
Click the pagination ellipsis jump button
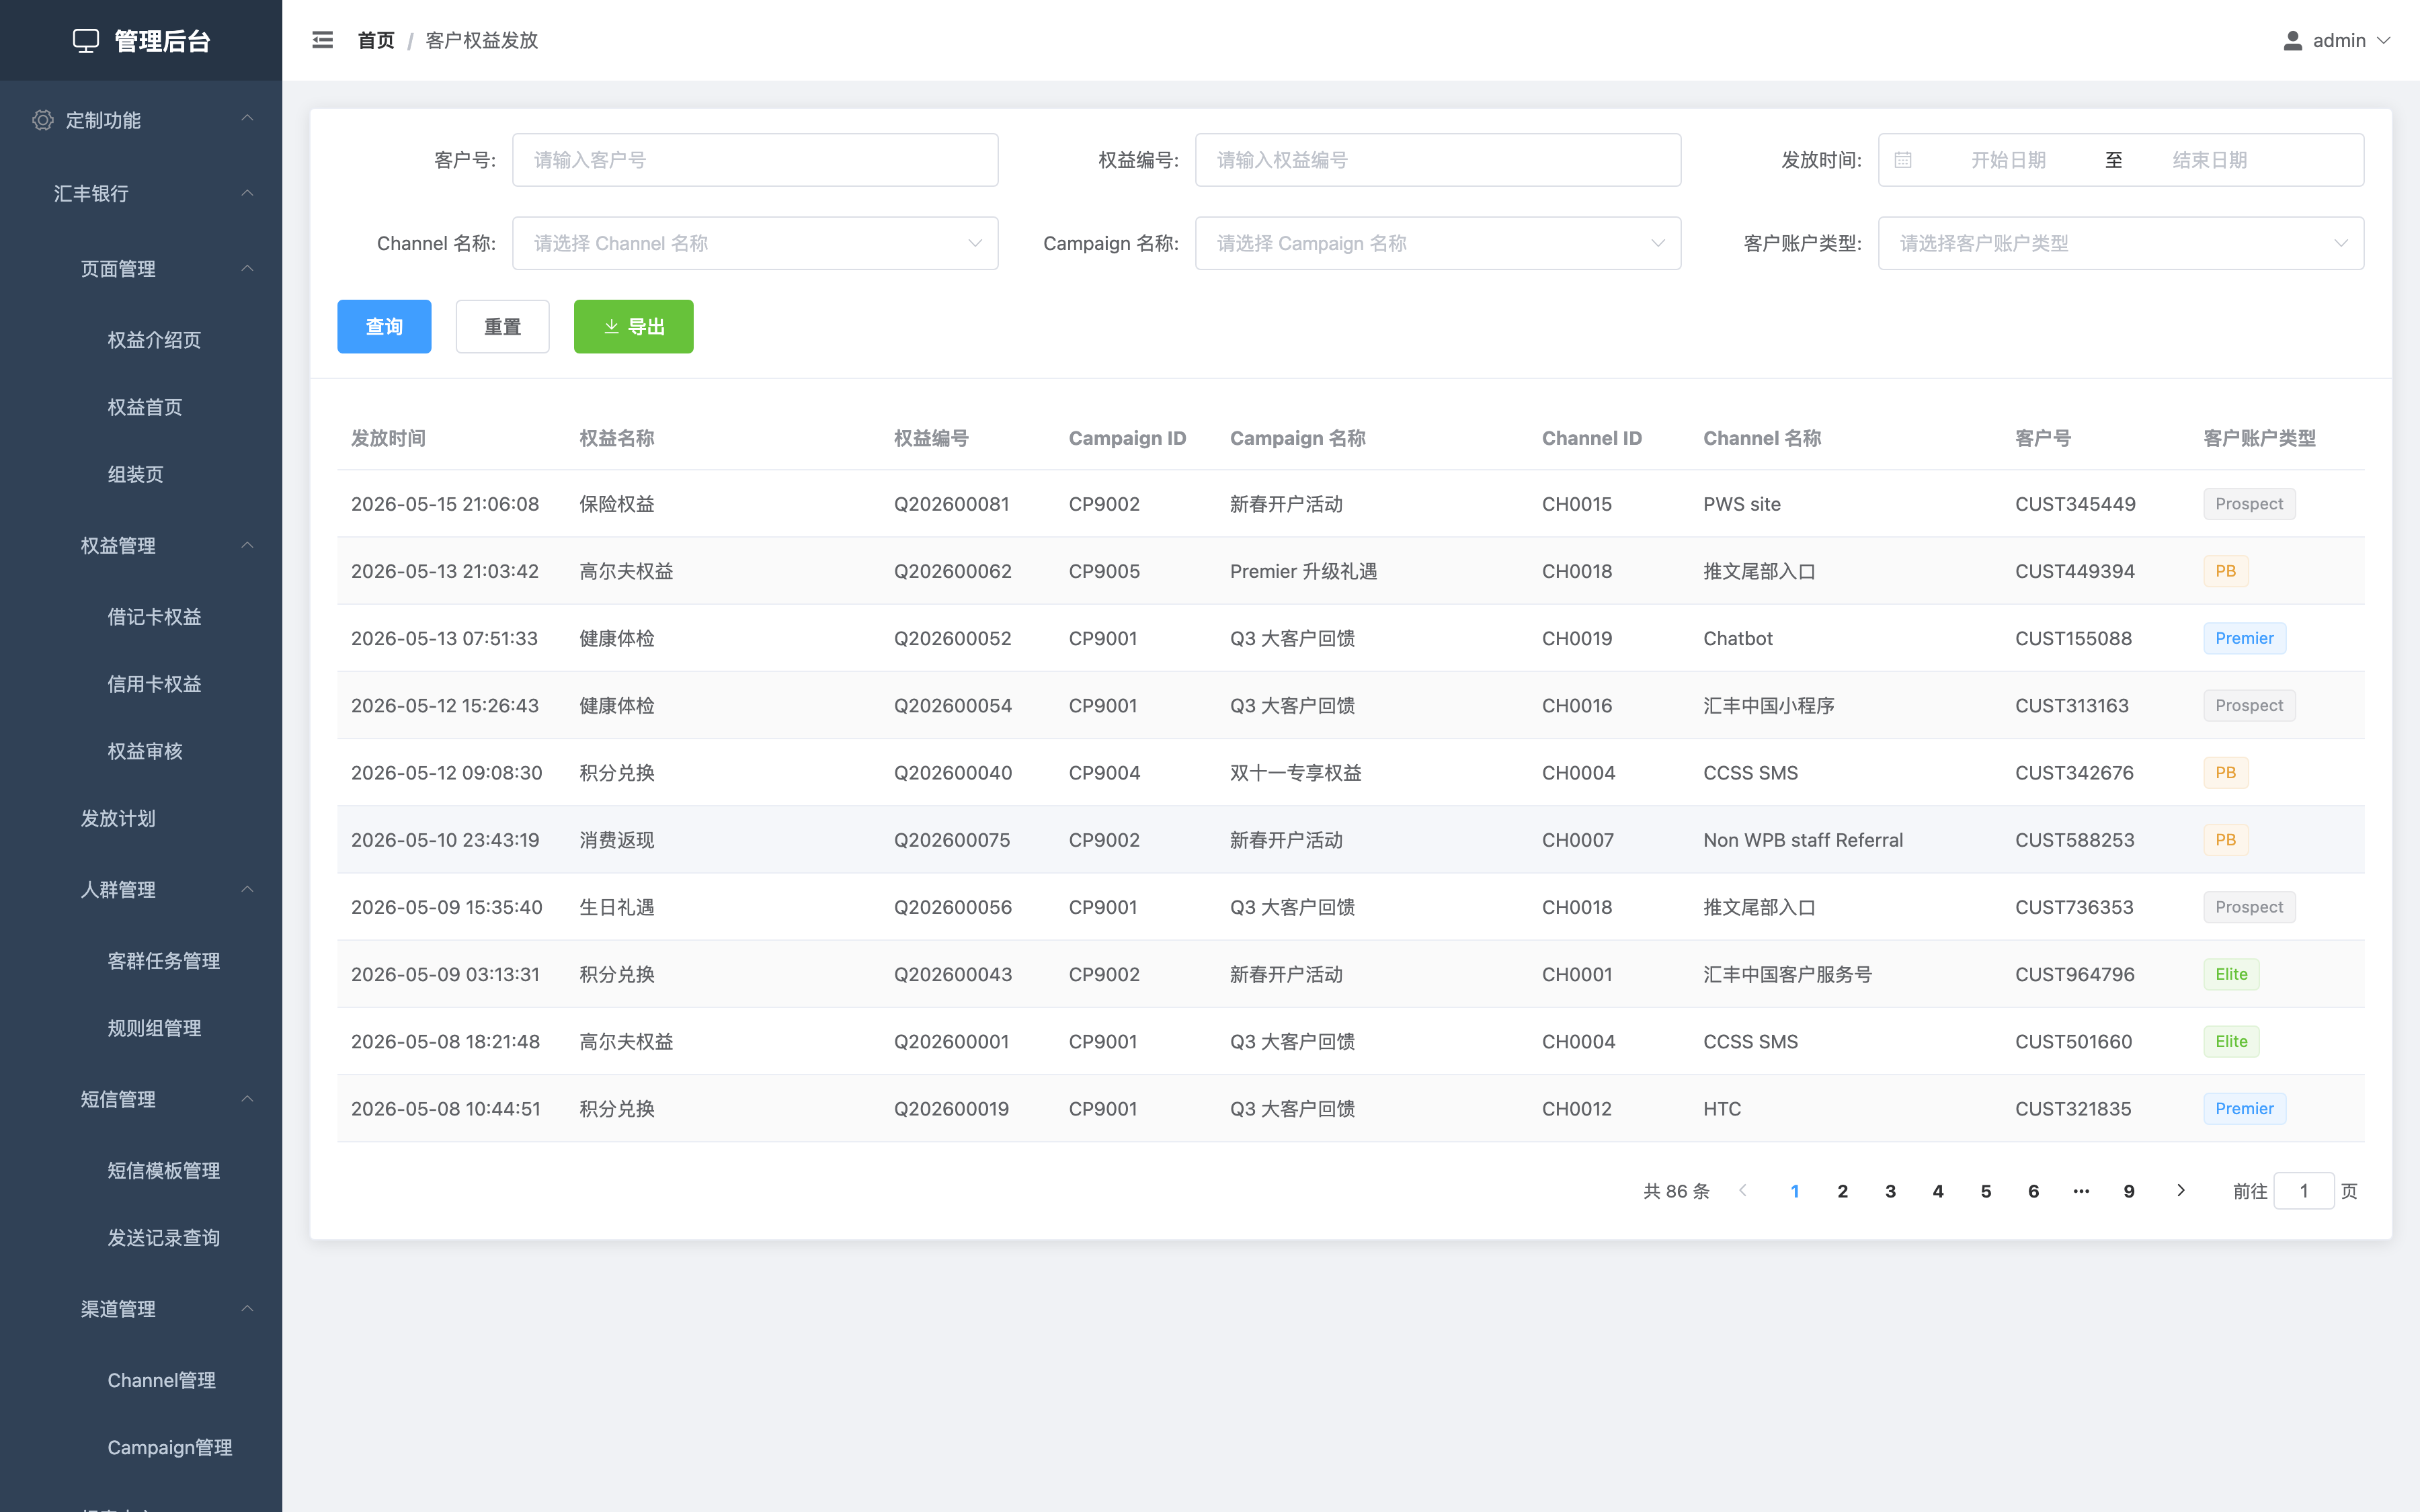pyautogui.click(x=2081, y=1191)
